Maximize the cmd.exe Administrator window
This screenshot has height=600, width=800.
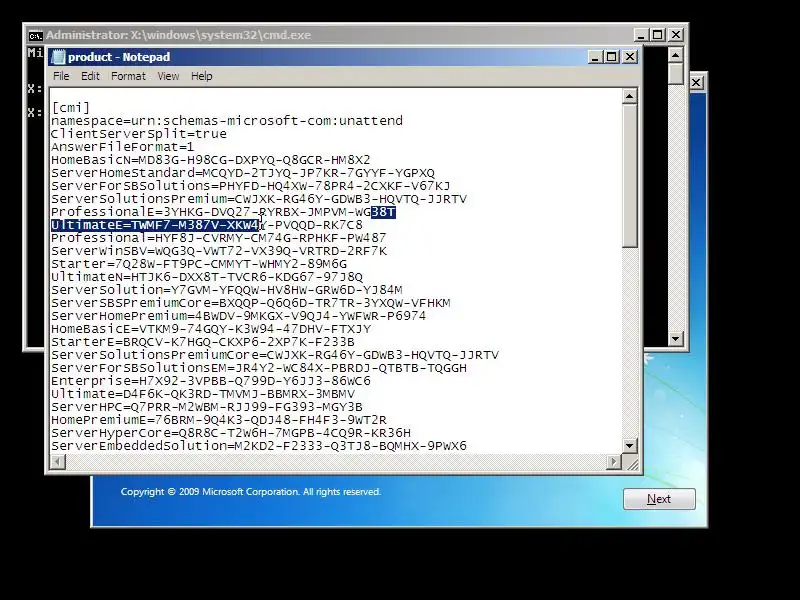pos(658,35)
